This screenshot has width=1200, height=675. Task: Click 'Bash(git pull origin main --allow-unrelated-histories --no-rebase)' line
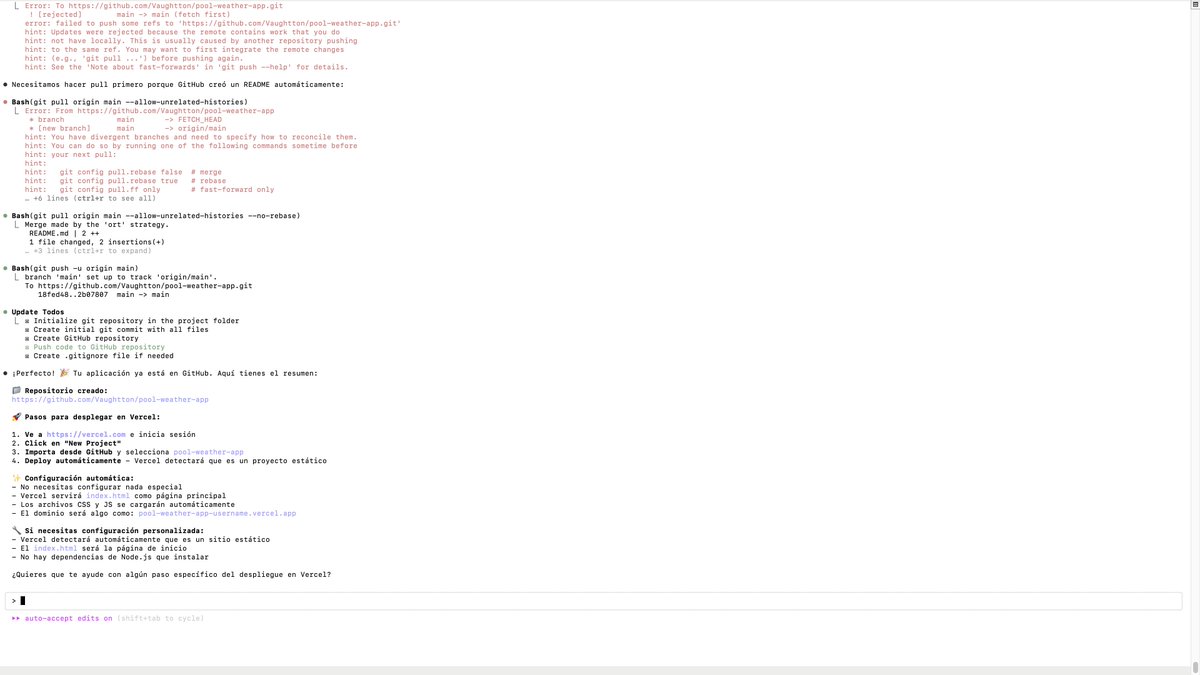tap(156, 215)
